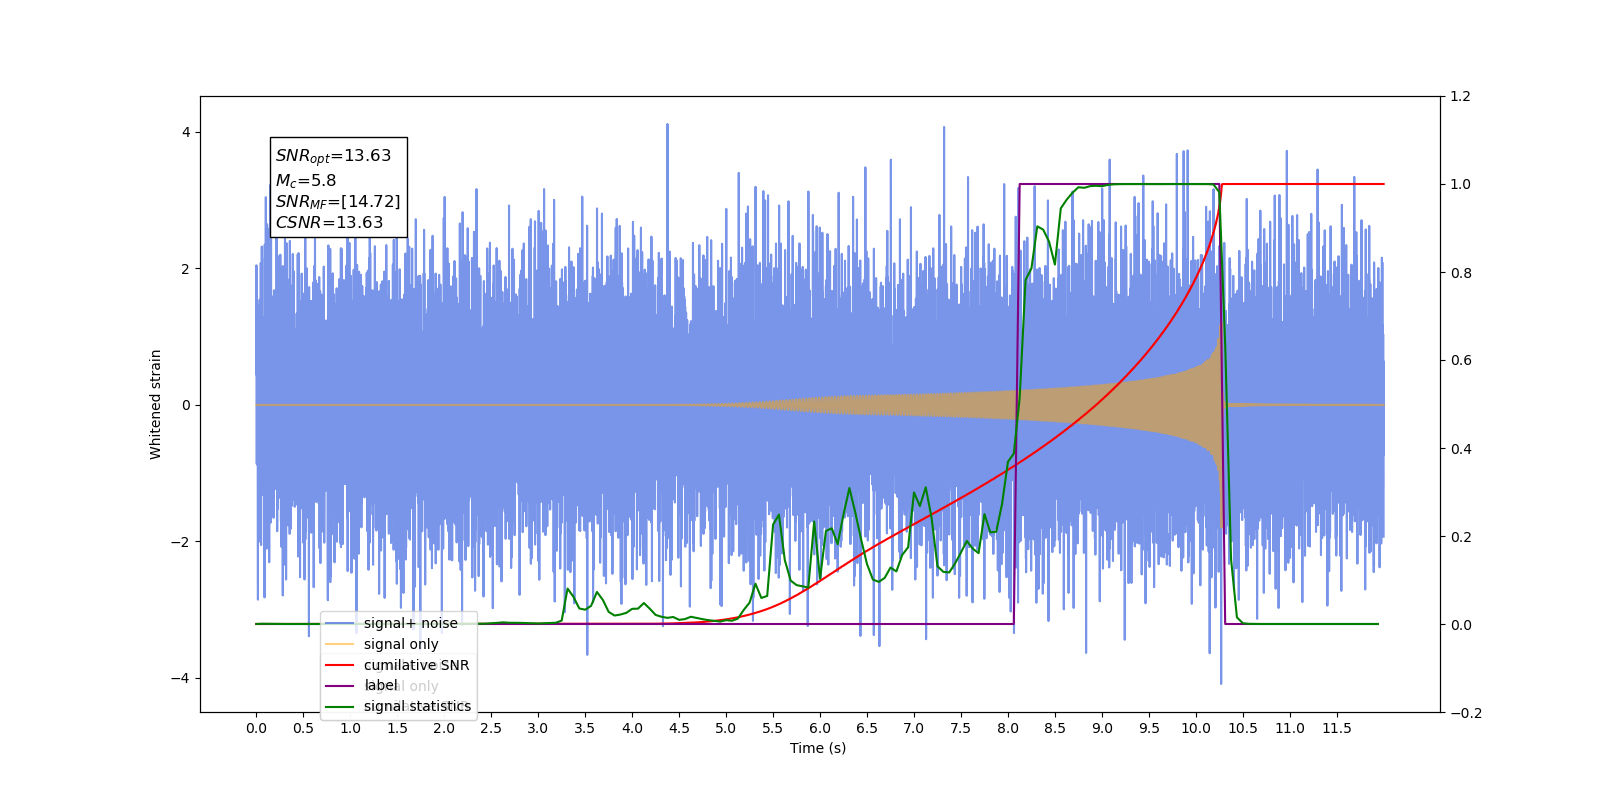Click x-axis tick label 0.5
1600x800 pixels.
[x=303, y=728]
